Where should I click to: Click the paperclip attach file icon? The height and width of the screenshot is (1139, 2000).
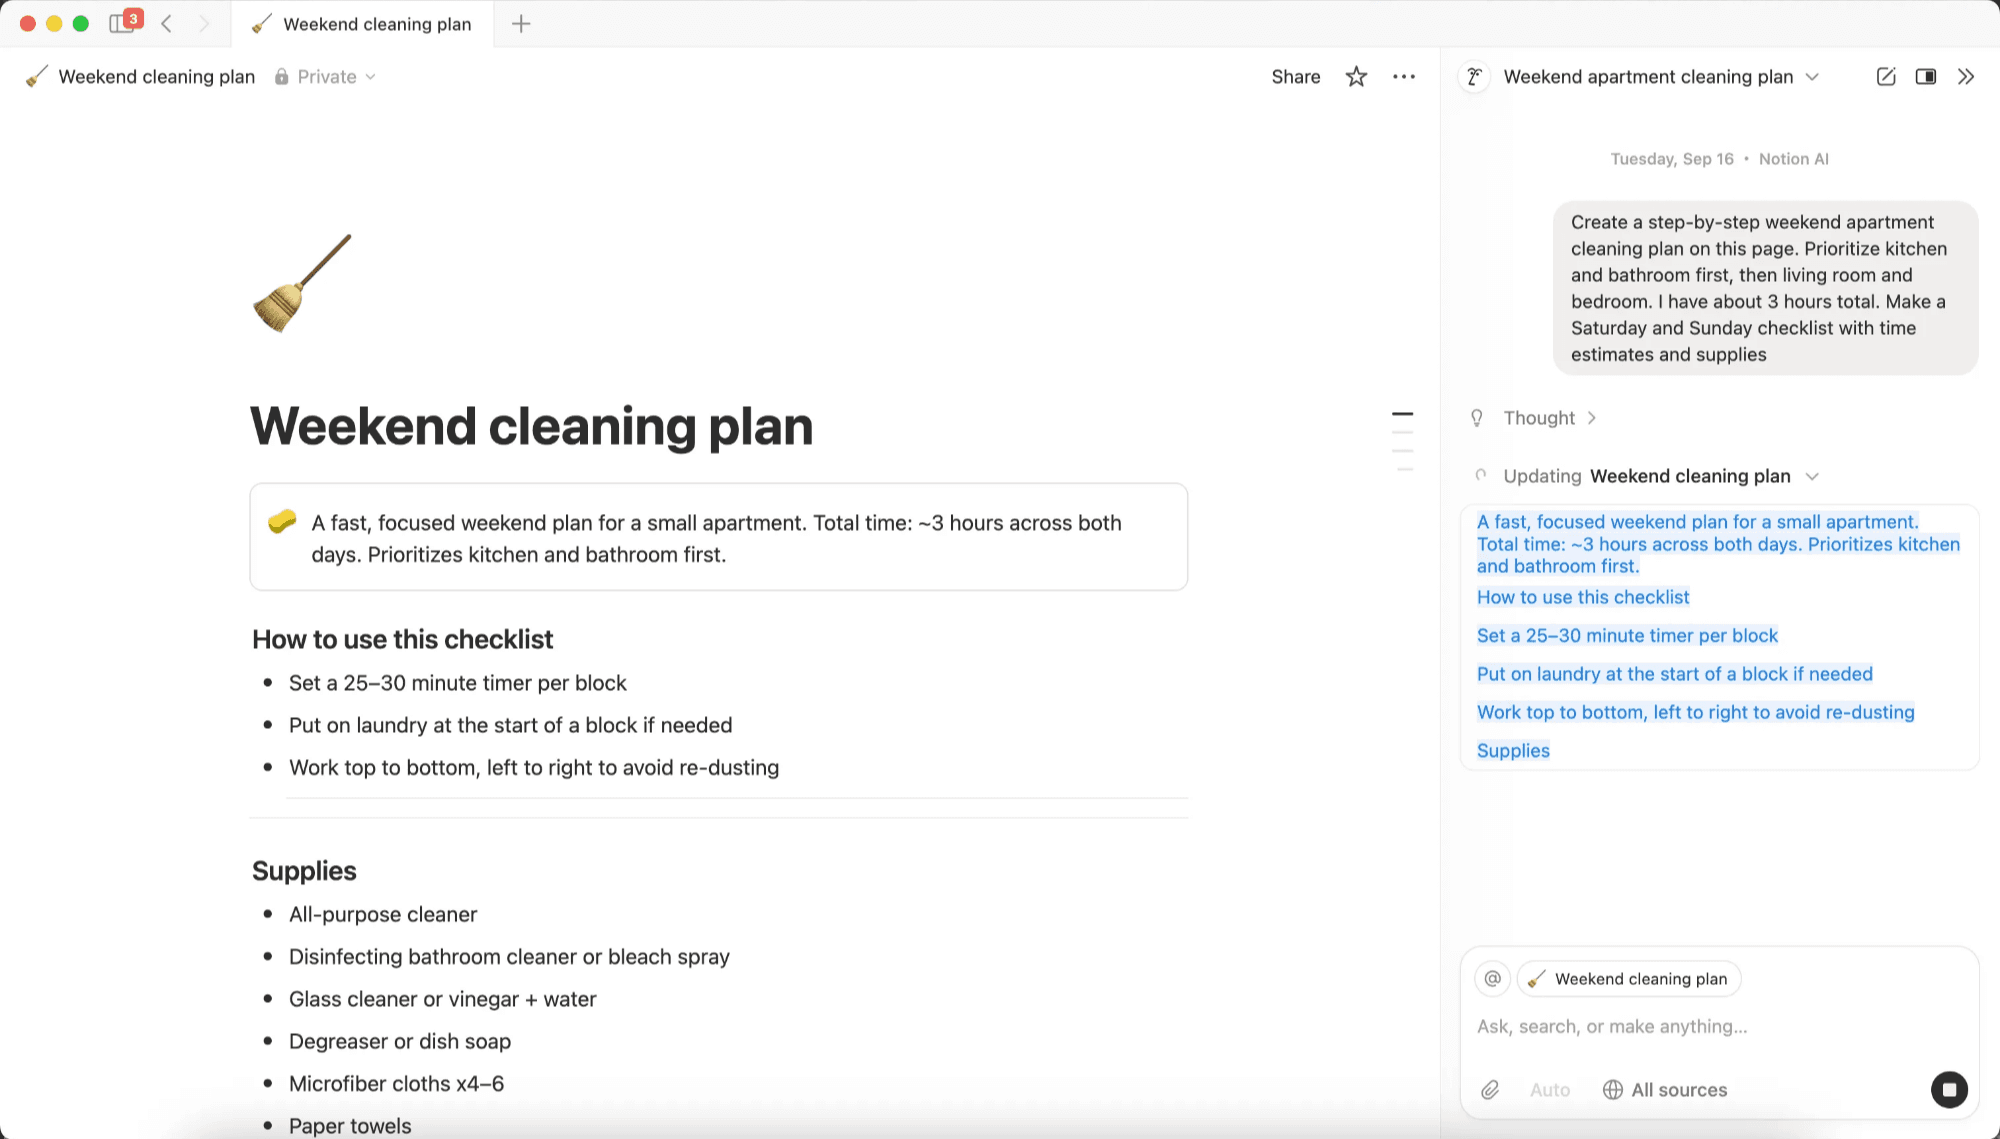click(1490, 1090)
